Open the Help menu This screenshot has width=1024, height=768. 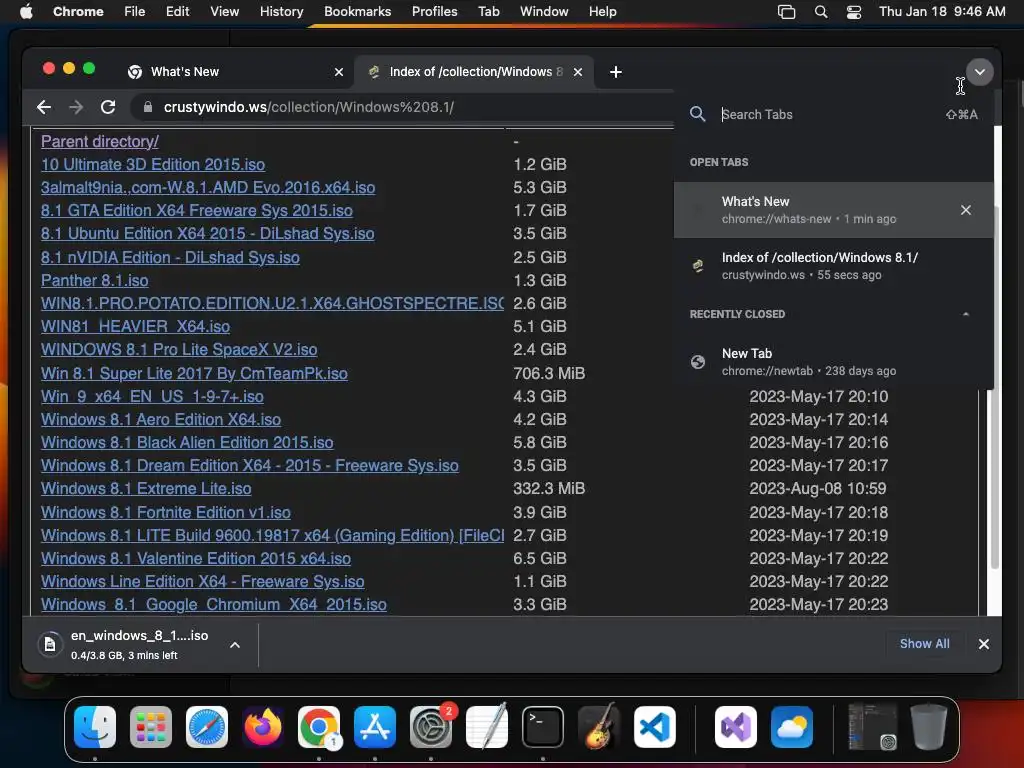[x=602, y=12]
